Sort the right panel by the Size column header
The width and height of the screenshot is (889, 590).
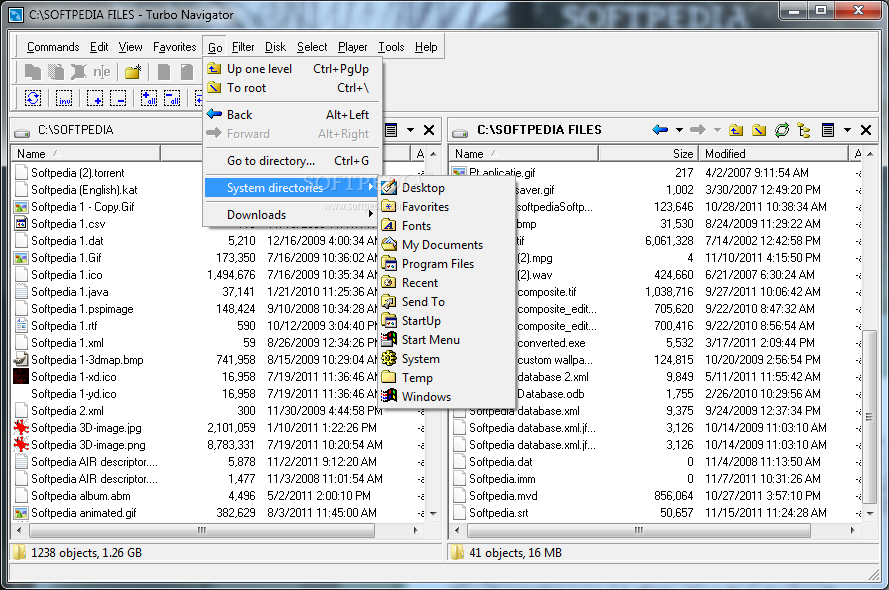pyautogui.click(x=648, y=154)
